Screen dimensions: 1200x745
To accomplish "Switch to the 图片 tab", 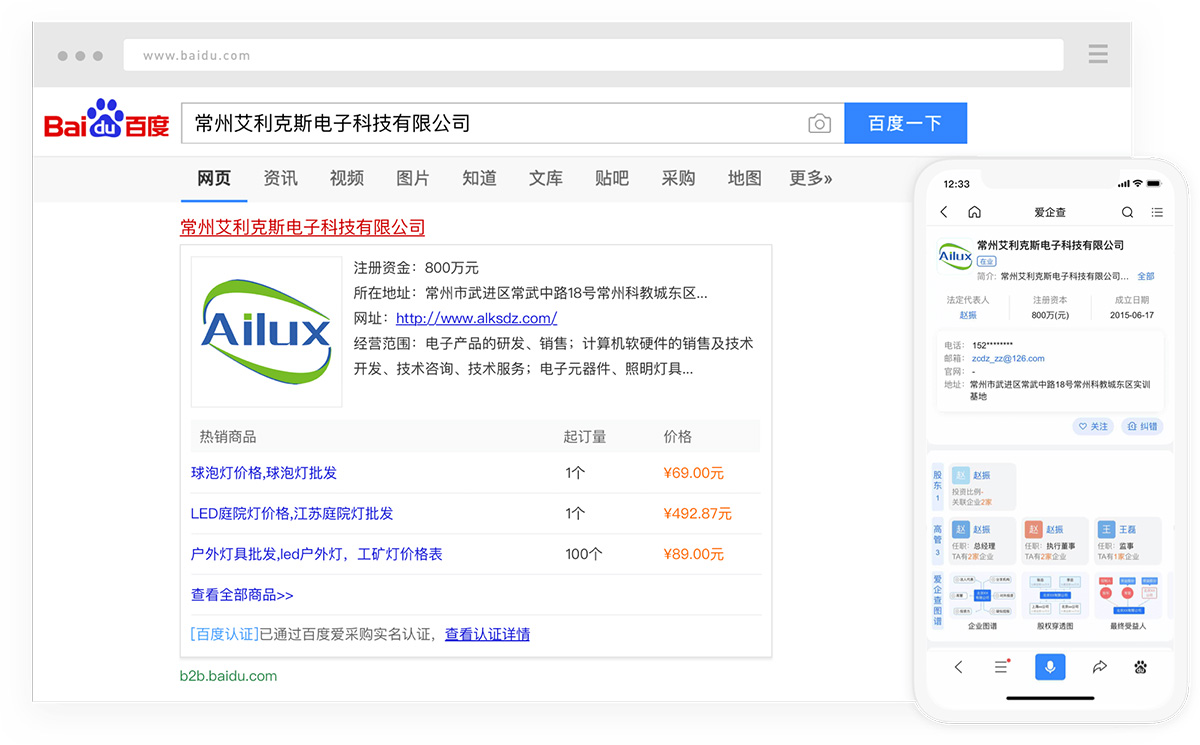I will [x=412, y=178].
